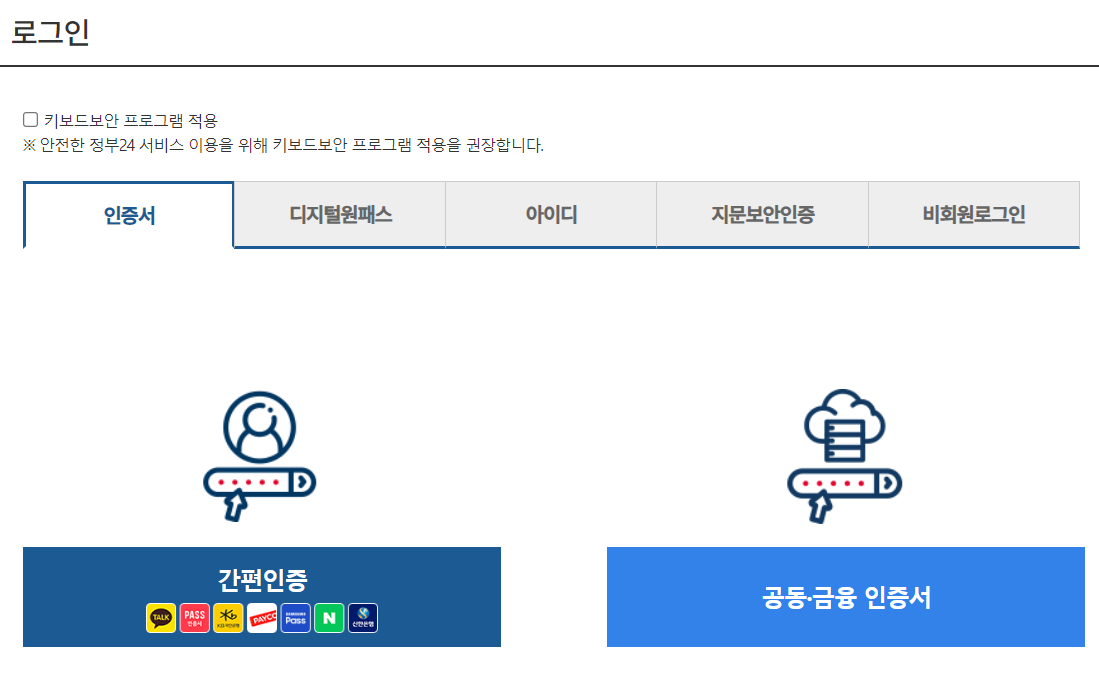Screen dimensions: 1099x685
Task: Click the yellow KB국민은행 icon
Action: click(x=228, y=618)
